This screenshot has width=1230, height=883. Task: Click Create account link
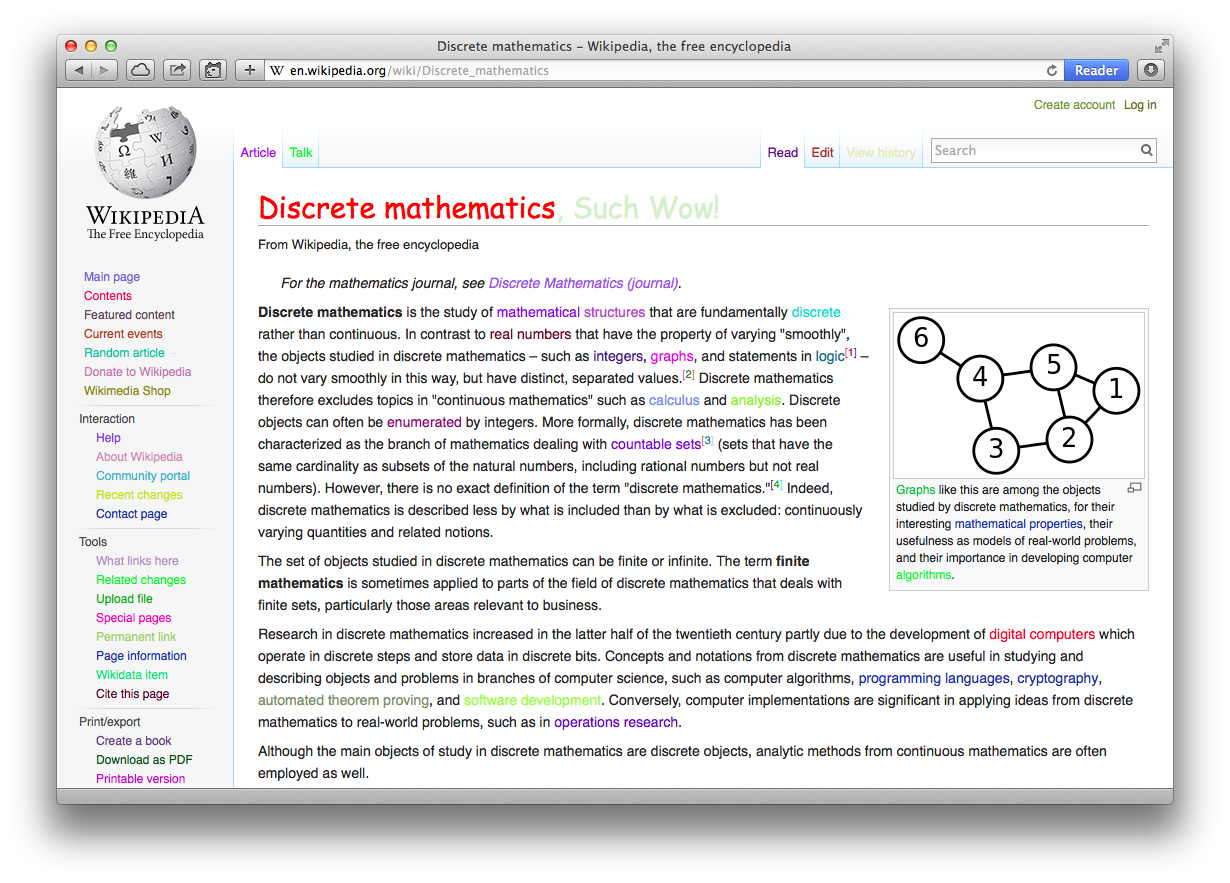[1074, 105]
